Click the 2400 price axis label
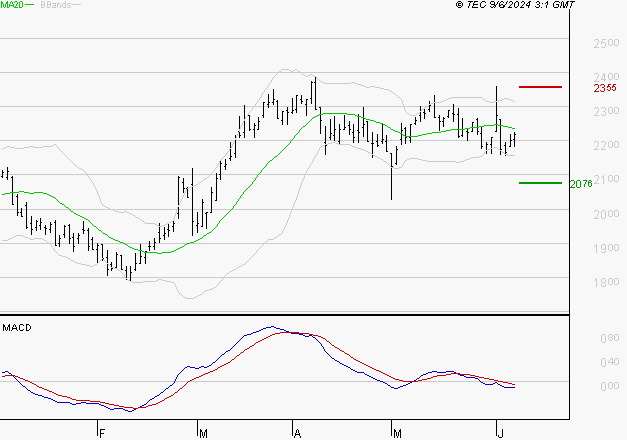This screenshot has width=627, height=440. 606,77
